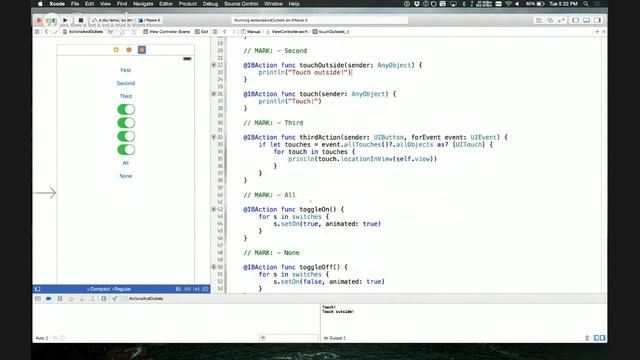Toggle breakpoints activation in the debug bar

[x=49, y=299]
